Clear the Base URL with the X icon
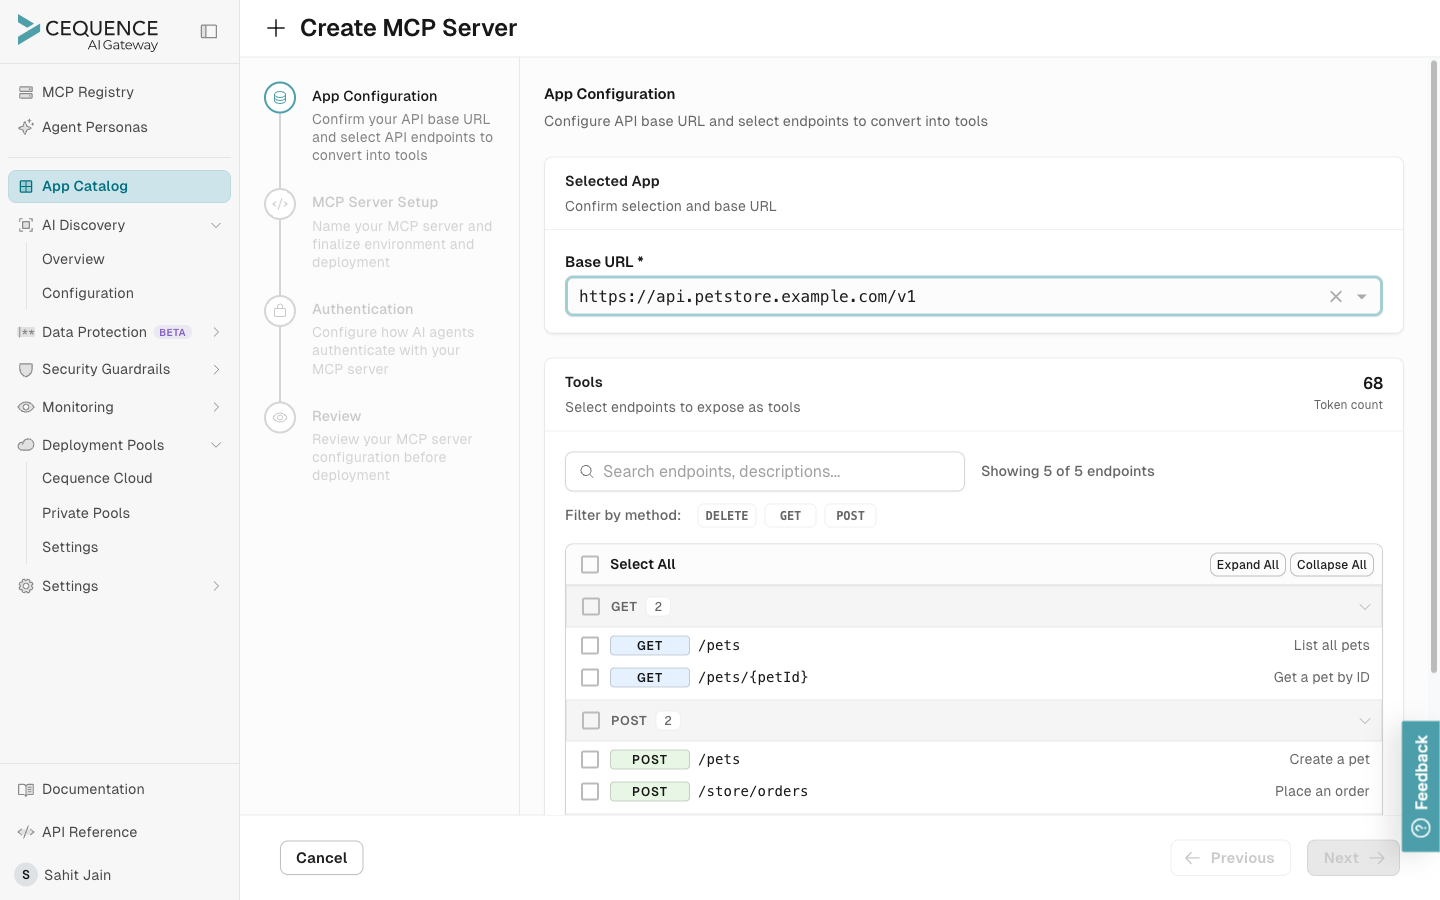 [1336, 296]
